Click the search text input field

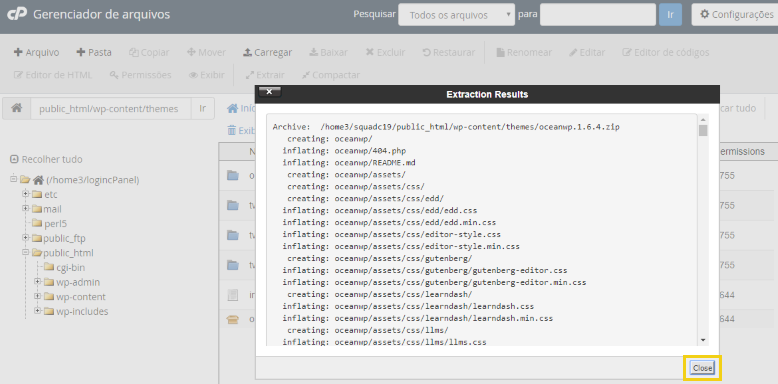pos(598,15)
